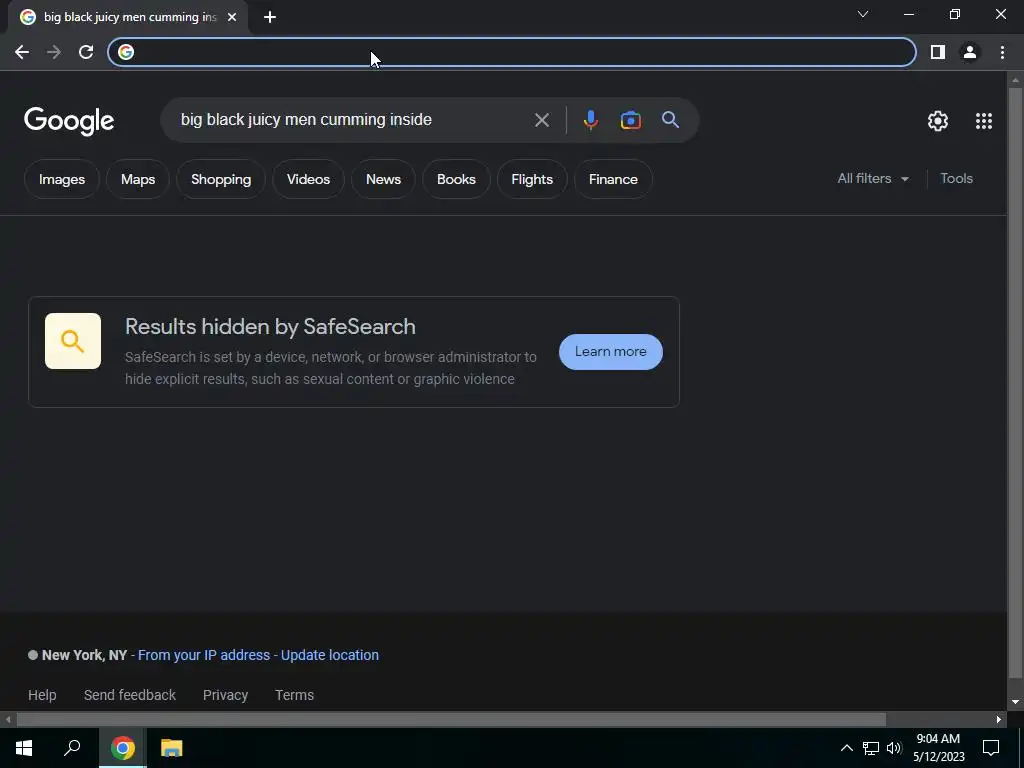Open Windows taskbar search
Viewport: 1024px width, 768px height.
[x=72, y=748]
